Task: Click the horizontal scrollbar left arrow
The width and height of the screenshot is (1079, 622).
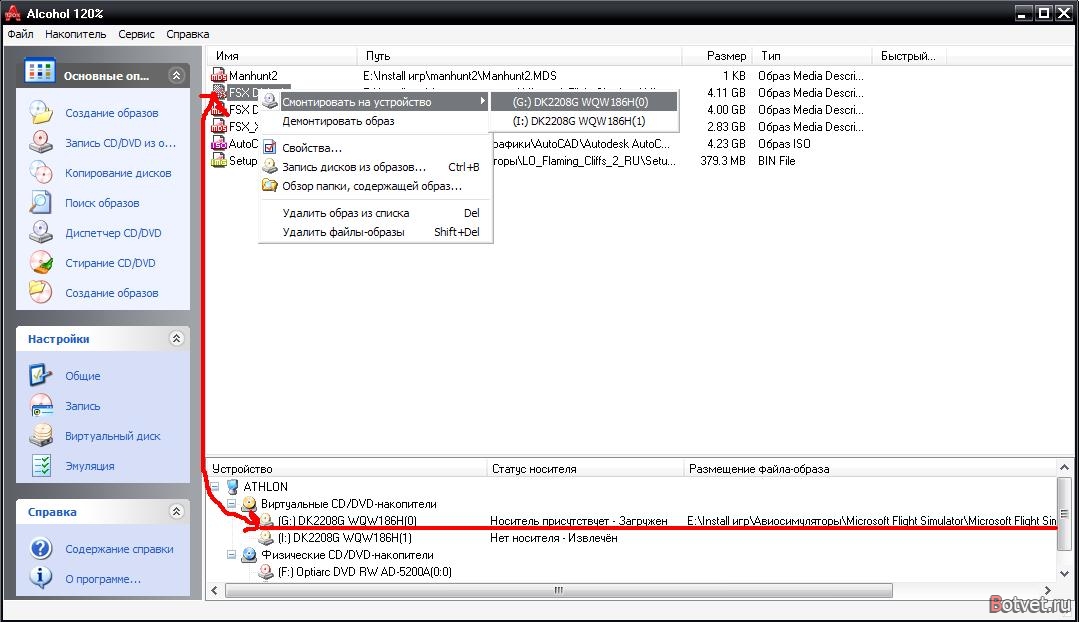Action: [x=215, y=590]
